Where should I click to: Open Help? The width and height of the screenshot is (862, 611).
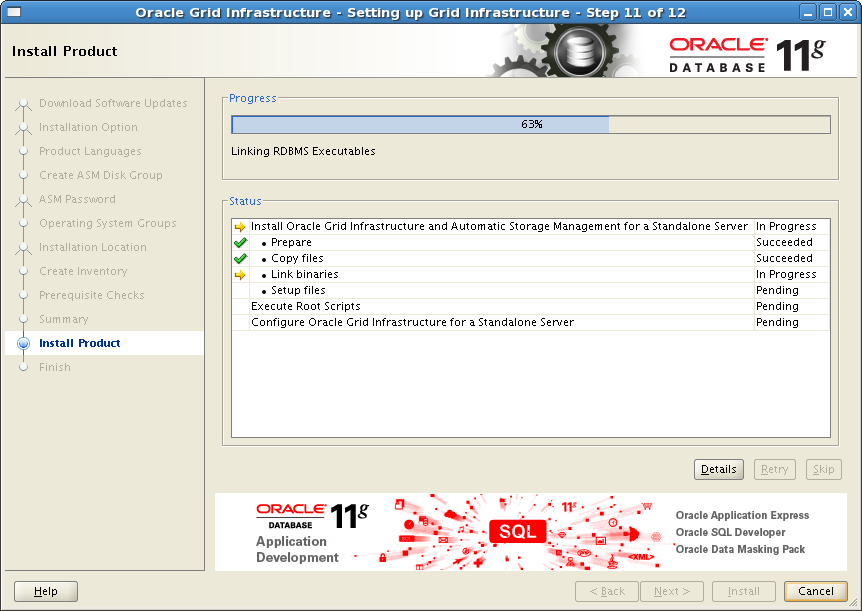(x=46, y=591)
